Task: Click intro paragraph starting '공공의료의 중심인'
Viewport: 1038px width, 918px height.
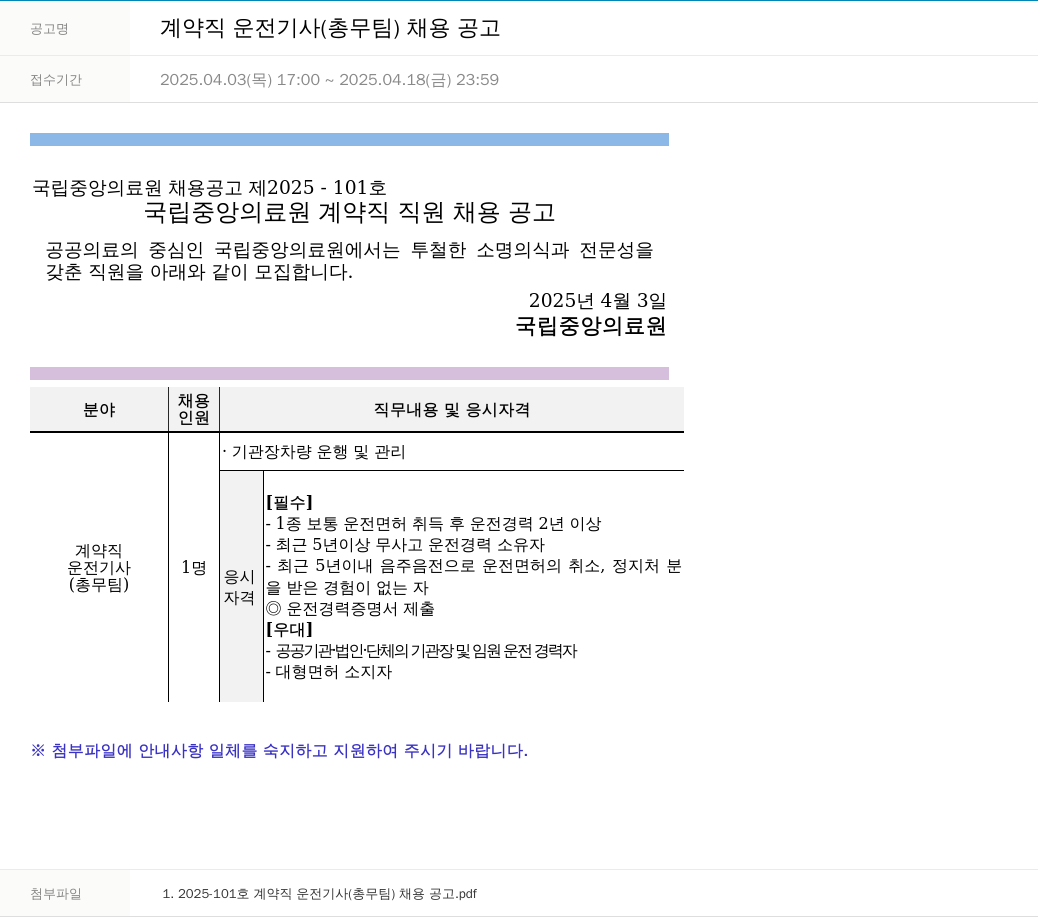Action: coord(349,261)
